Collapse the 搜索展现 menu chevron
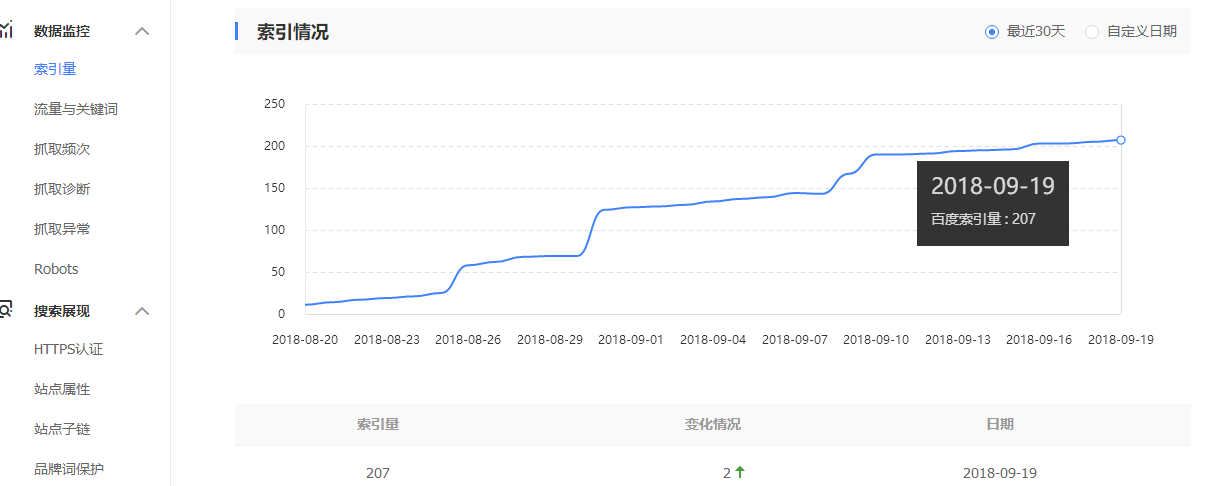The height and width of the screenshot is (486, 1212). 142,311
